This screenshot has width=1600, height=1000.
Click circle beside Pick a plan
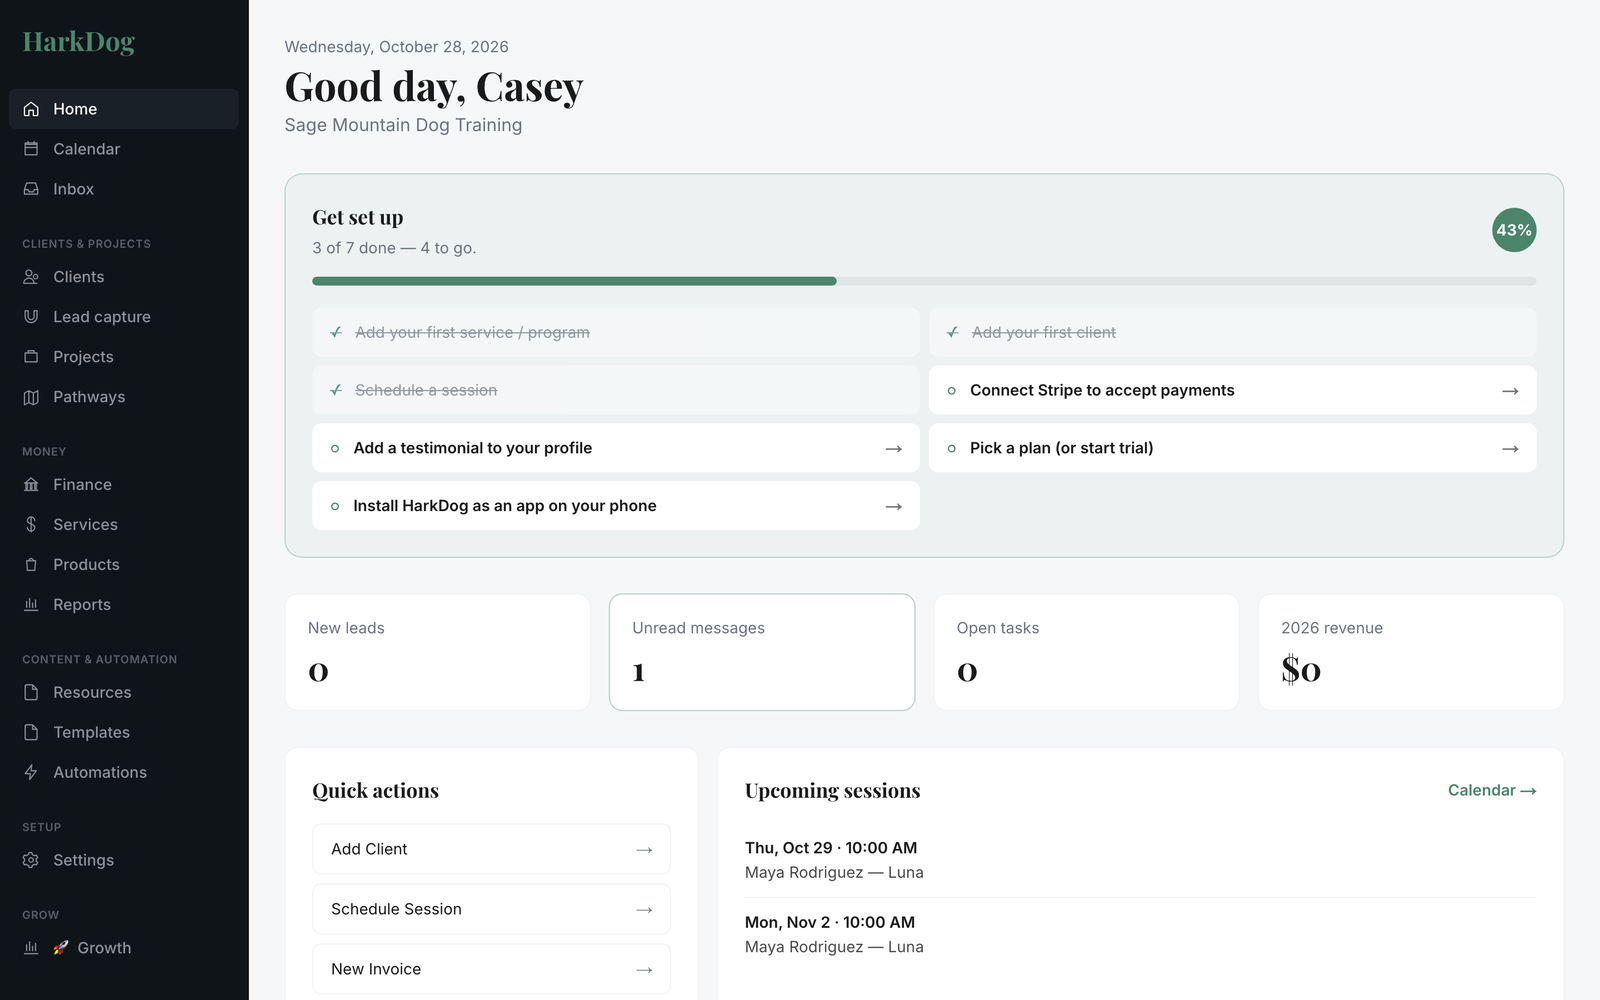click(x=951, y=449)
